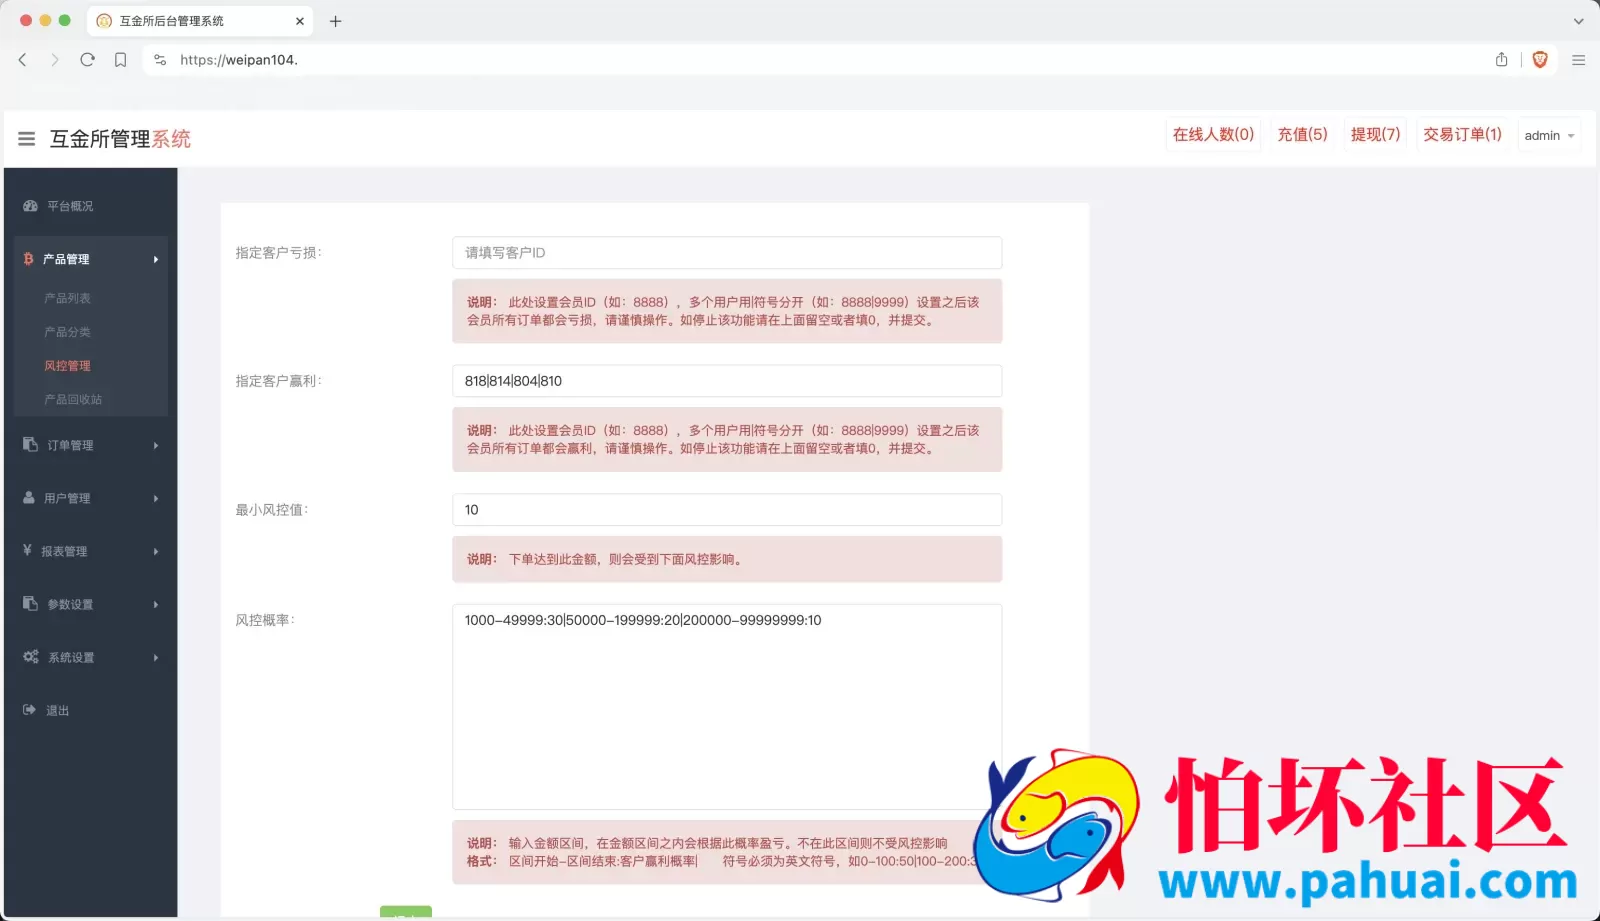Close the 互金所后台管理系统 tab

[300, 21]
